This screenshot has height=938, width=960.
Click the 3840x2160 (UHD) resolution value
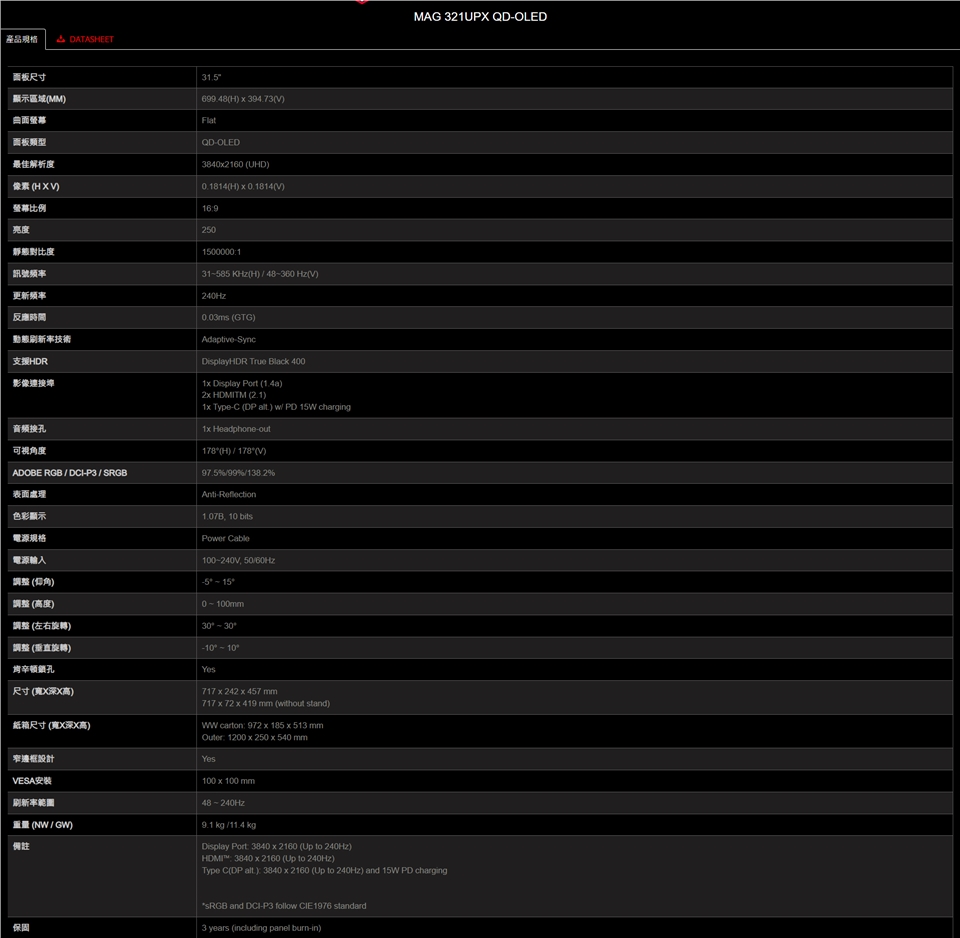pyautogui.click(x=235, y=164)
